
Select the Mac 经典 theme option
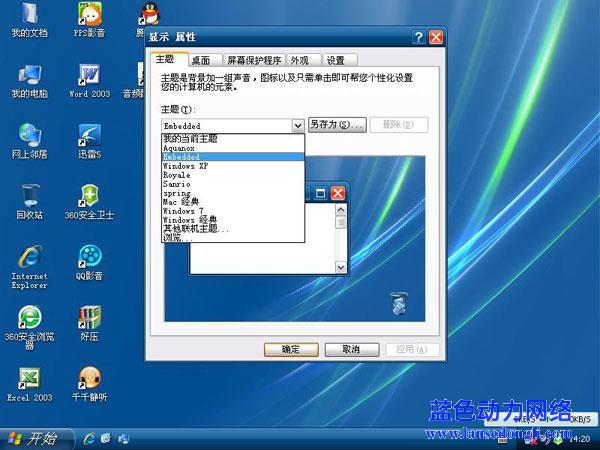(x=233, y=202)
